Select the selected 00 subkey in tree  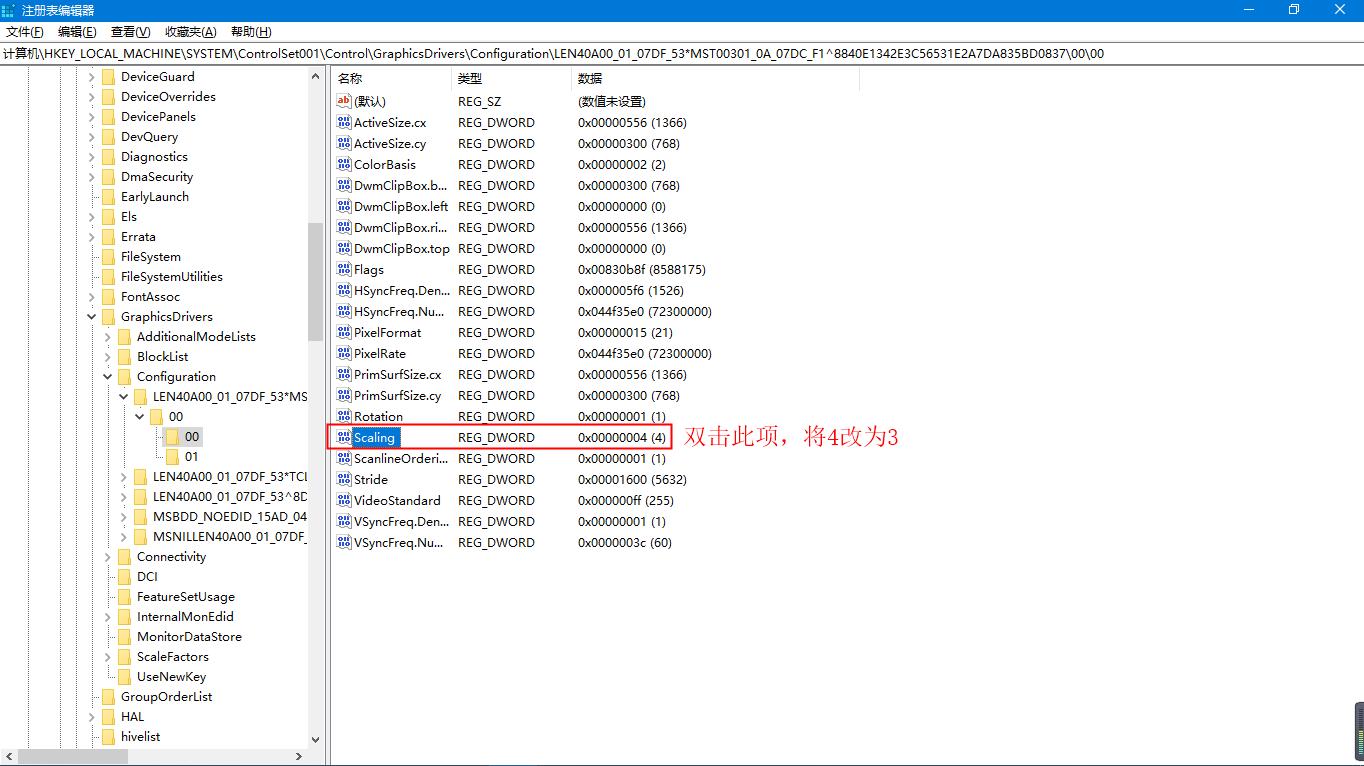click(192, 437)
